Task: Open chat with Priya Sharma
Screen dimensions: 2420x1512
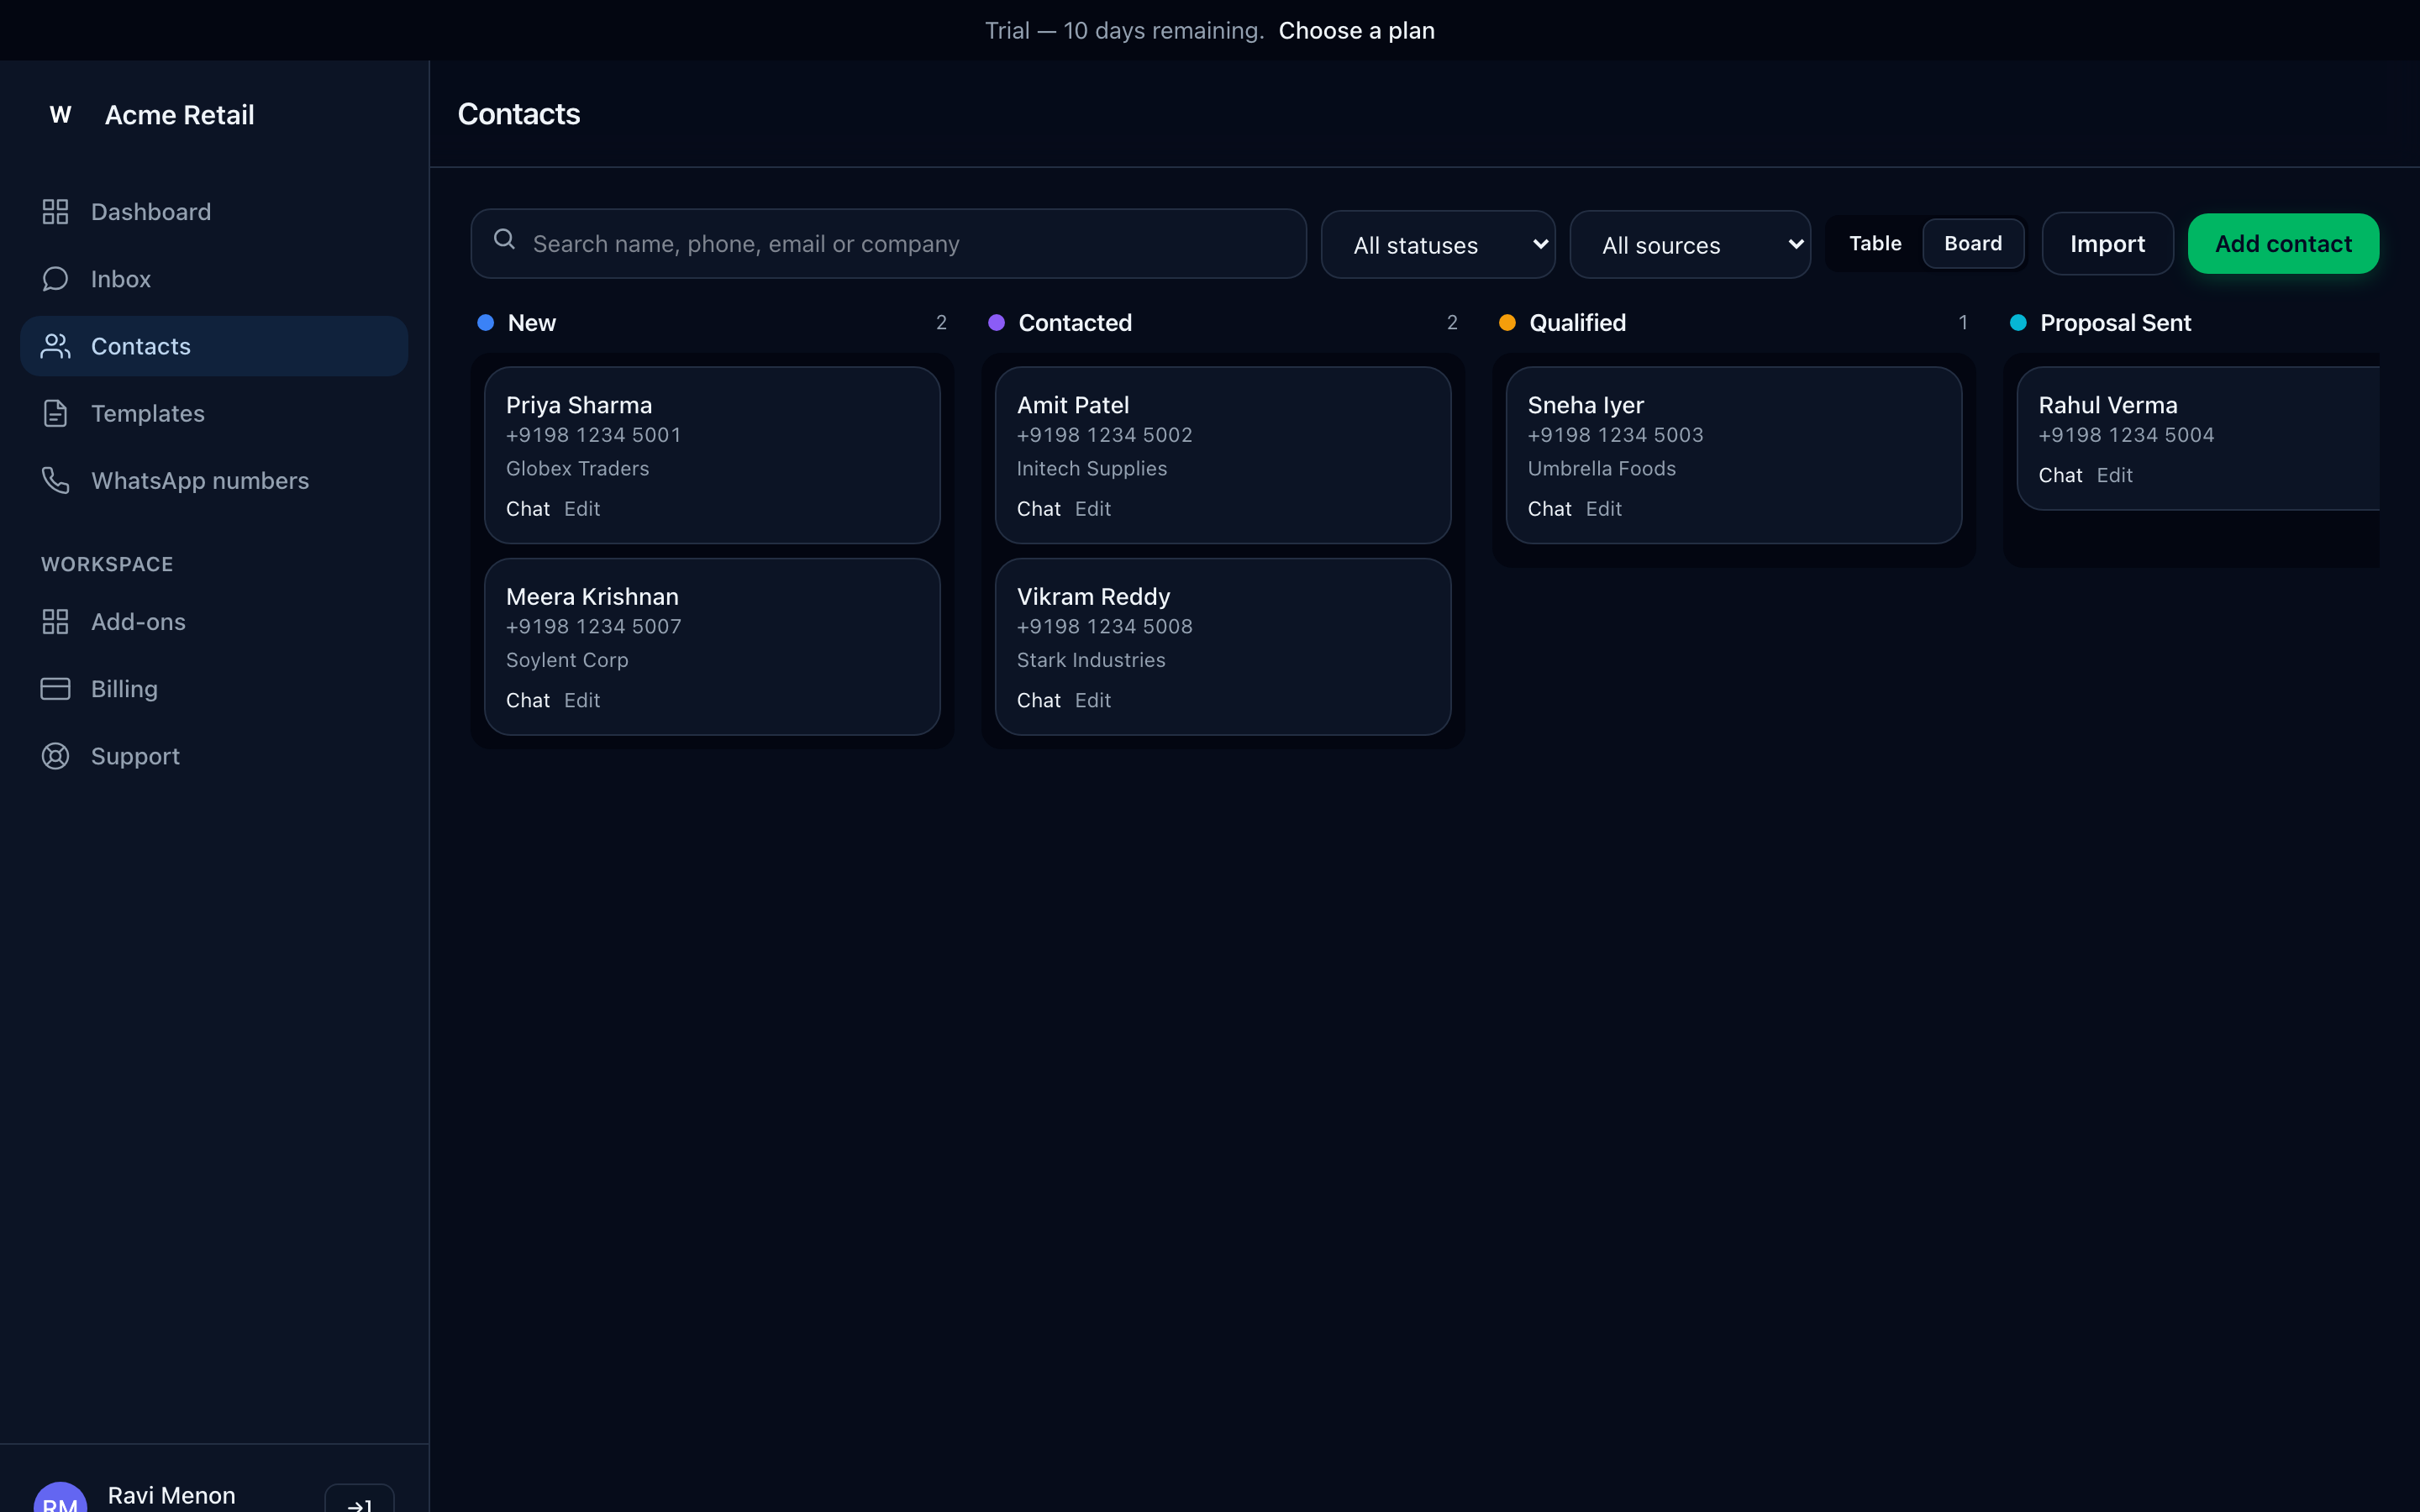Action: click(x=527, y=509)
